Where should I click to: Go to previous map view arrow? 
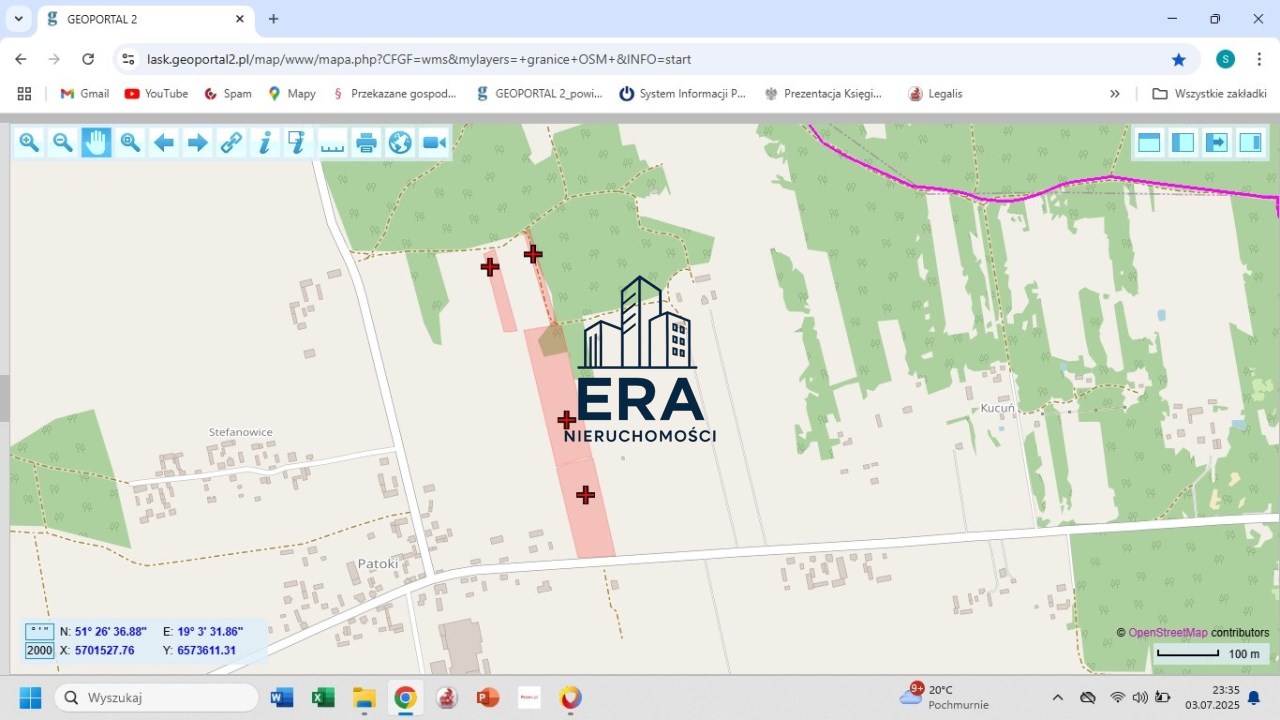[x=164, y=143]
